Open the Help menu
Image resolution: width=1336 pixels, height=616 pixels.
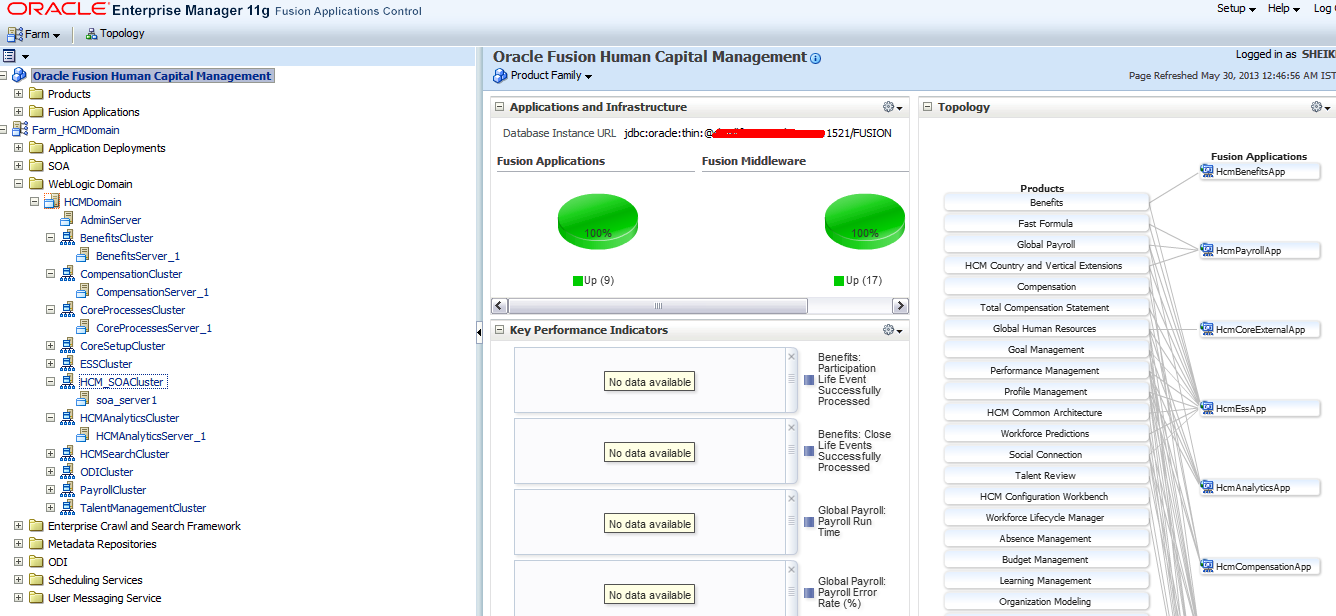point(1284,8)
